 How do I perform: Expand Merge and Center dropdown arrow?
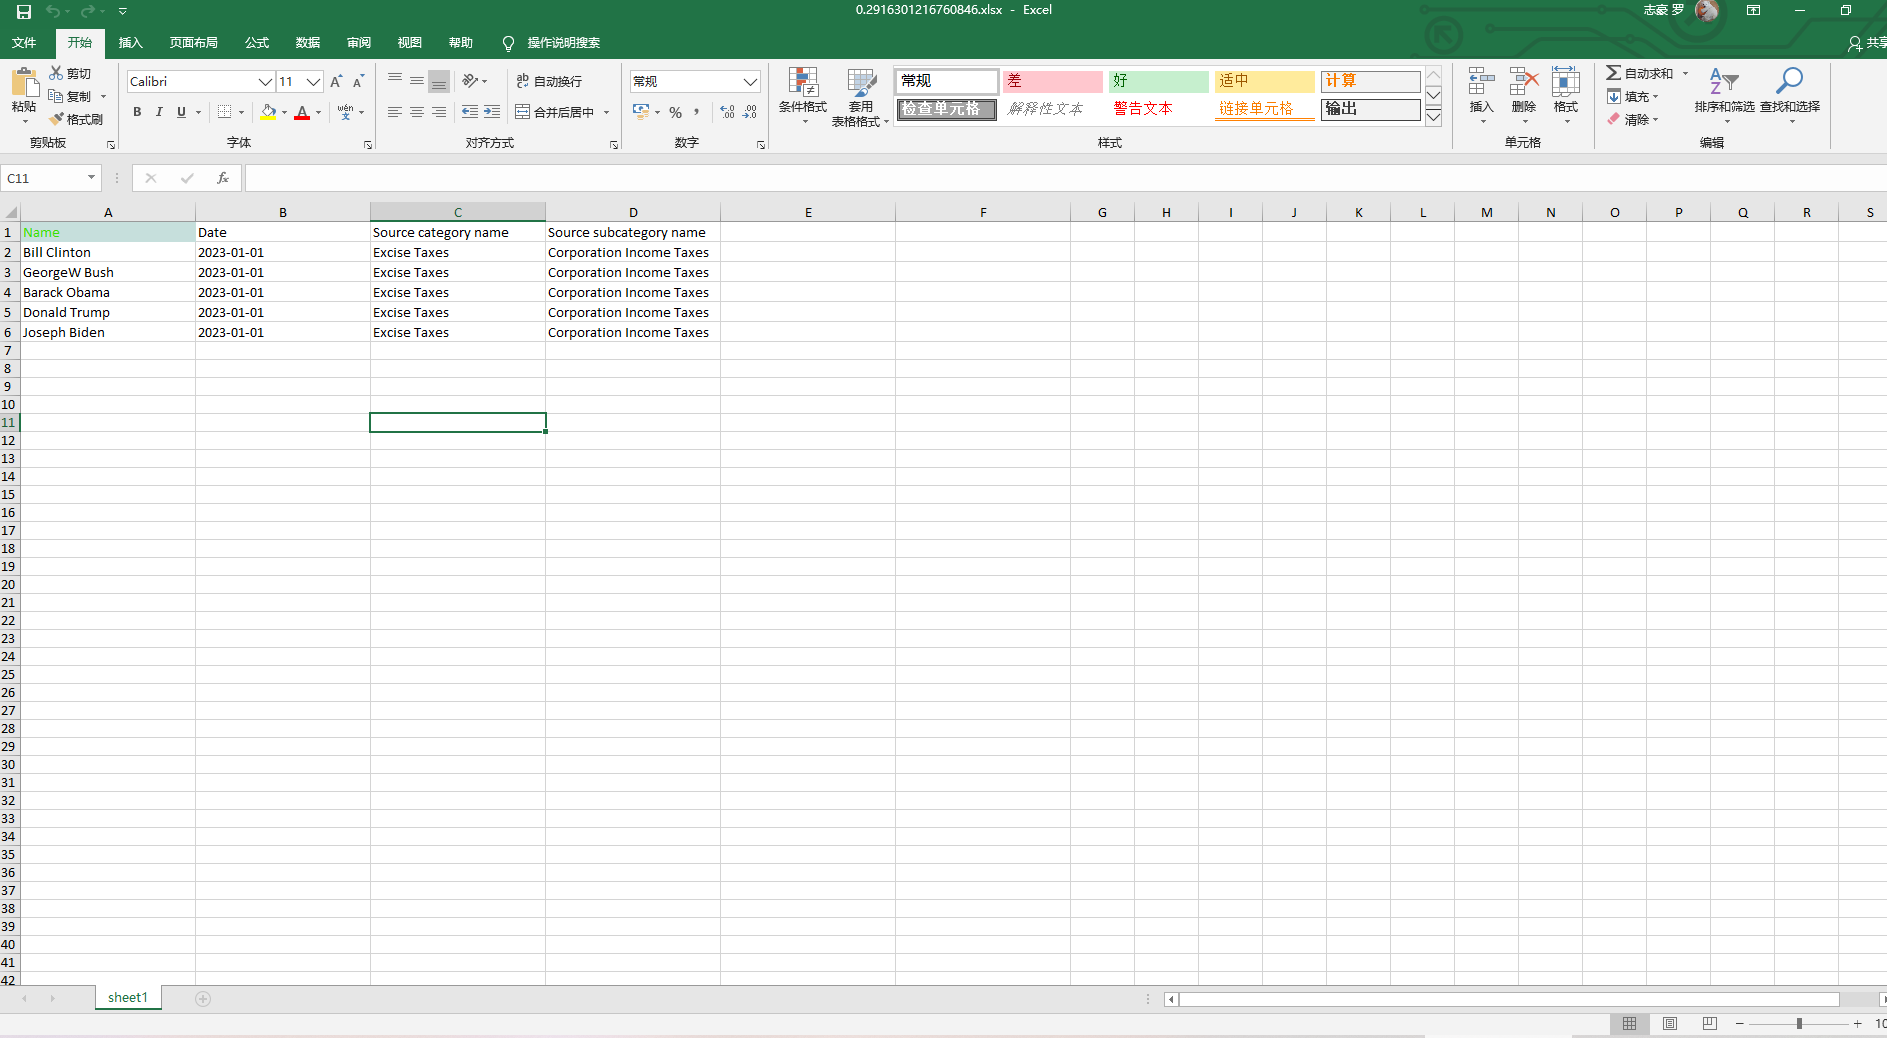(x=606, y=112)
